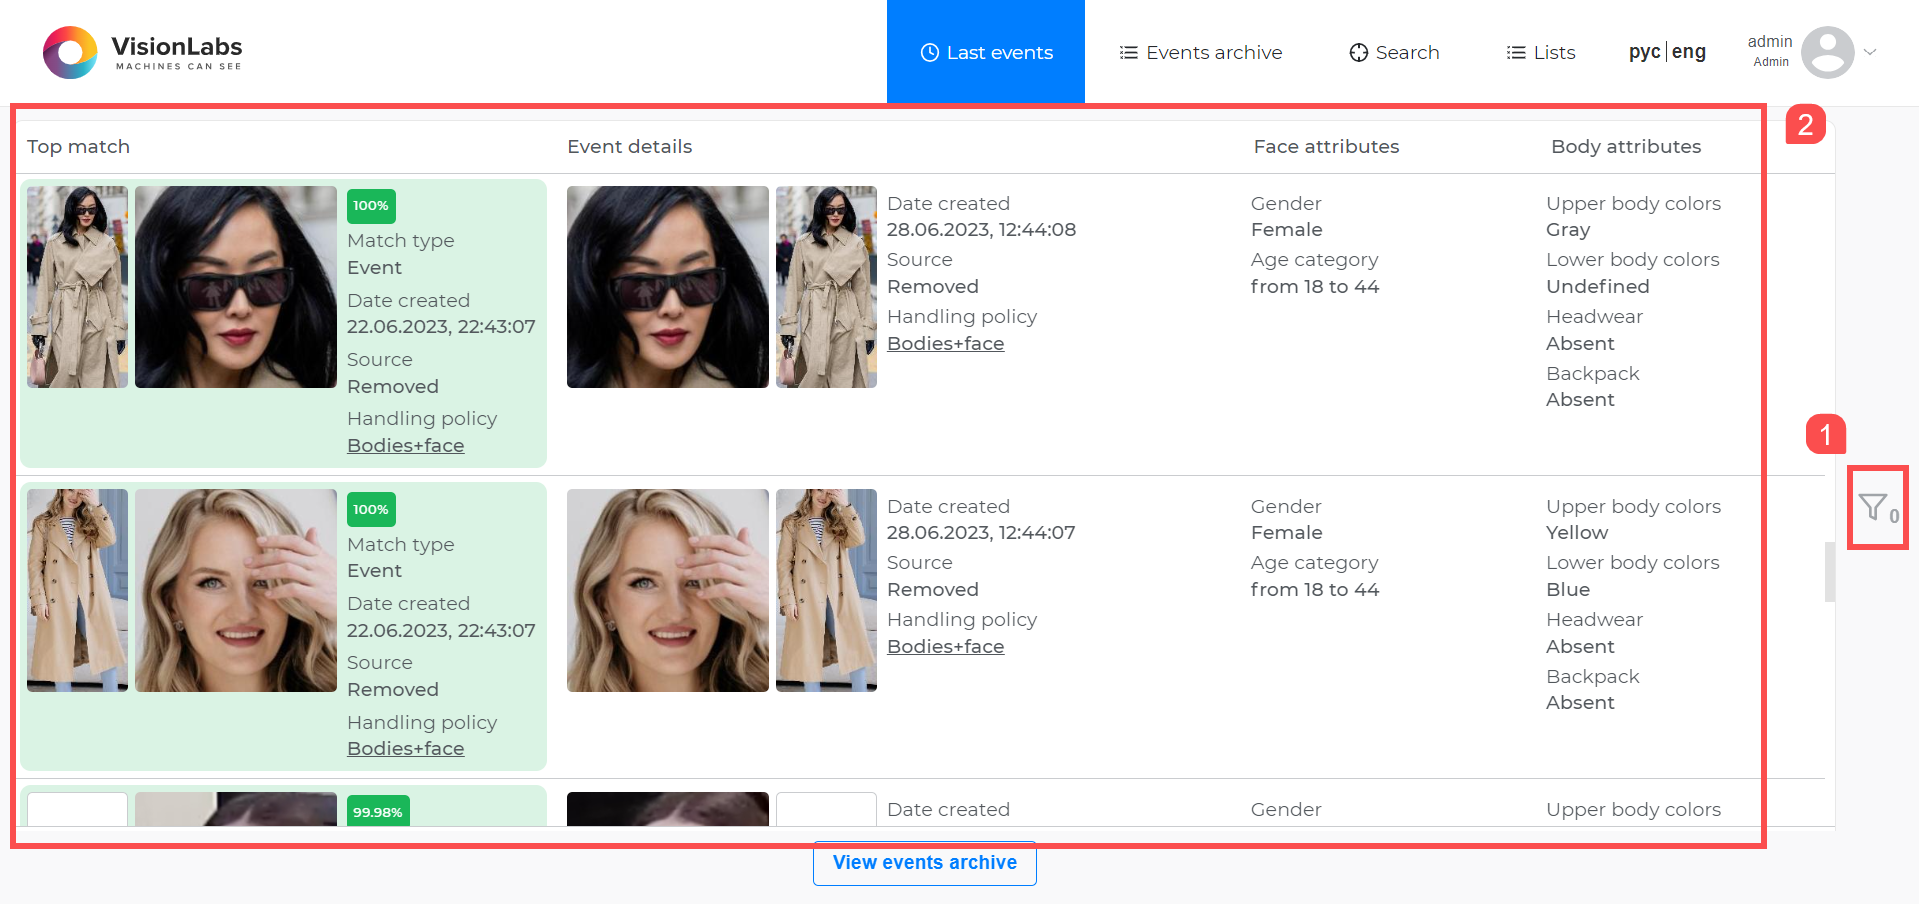1919x904 pixels.
Task: Open second top match body thumbnail, blonde woman
Action: (77, 590)
